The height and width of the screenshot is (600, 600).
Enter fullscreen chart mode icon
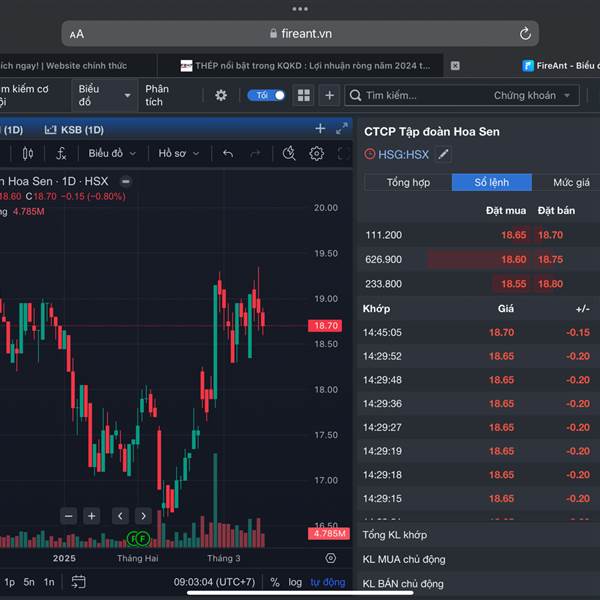(344, 154)
